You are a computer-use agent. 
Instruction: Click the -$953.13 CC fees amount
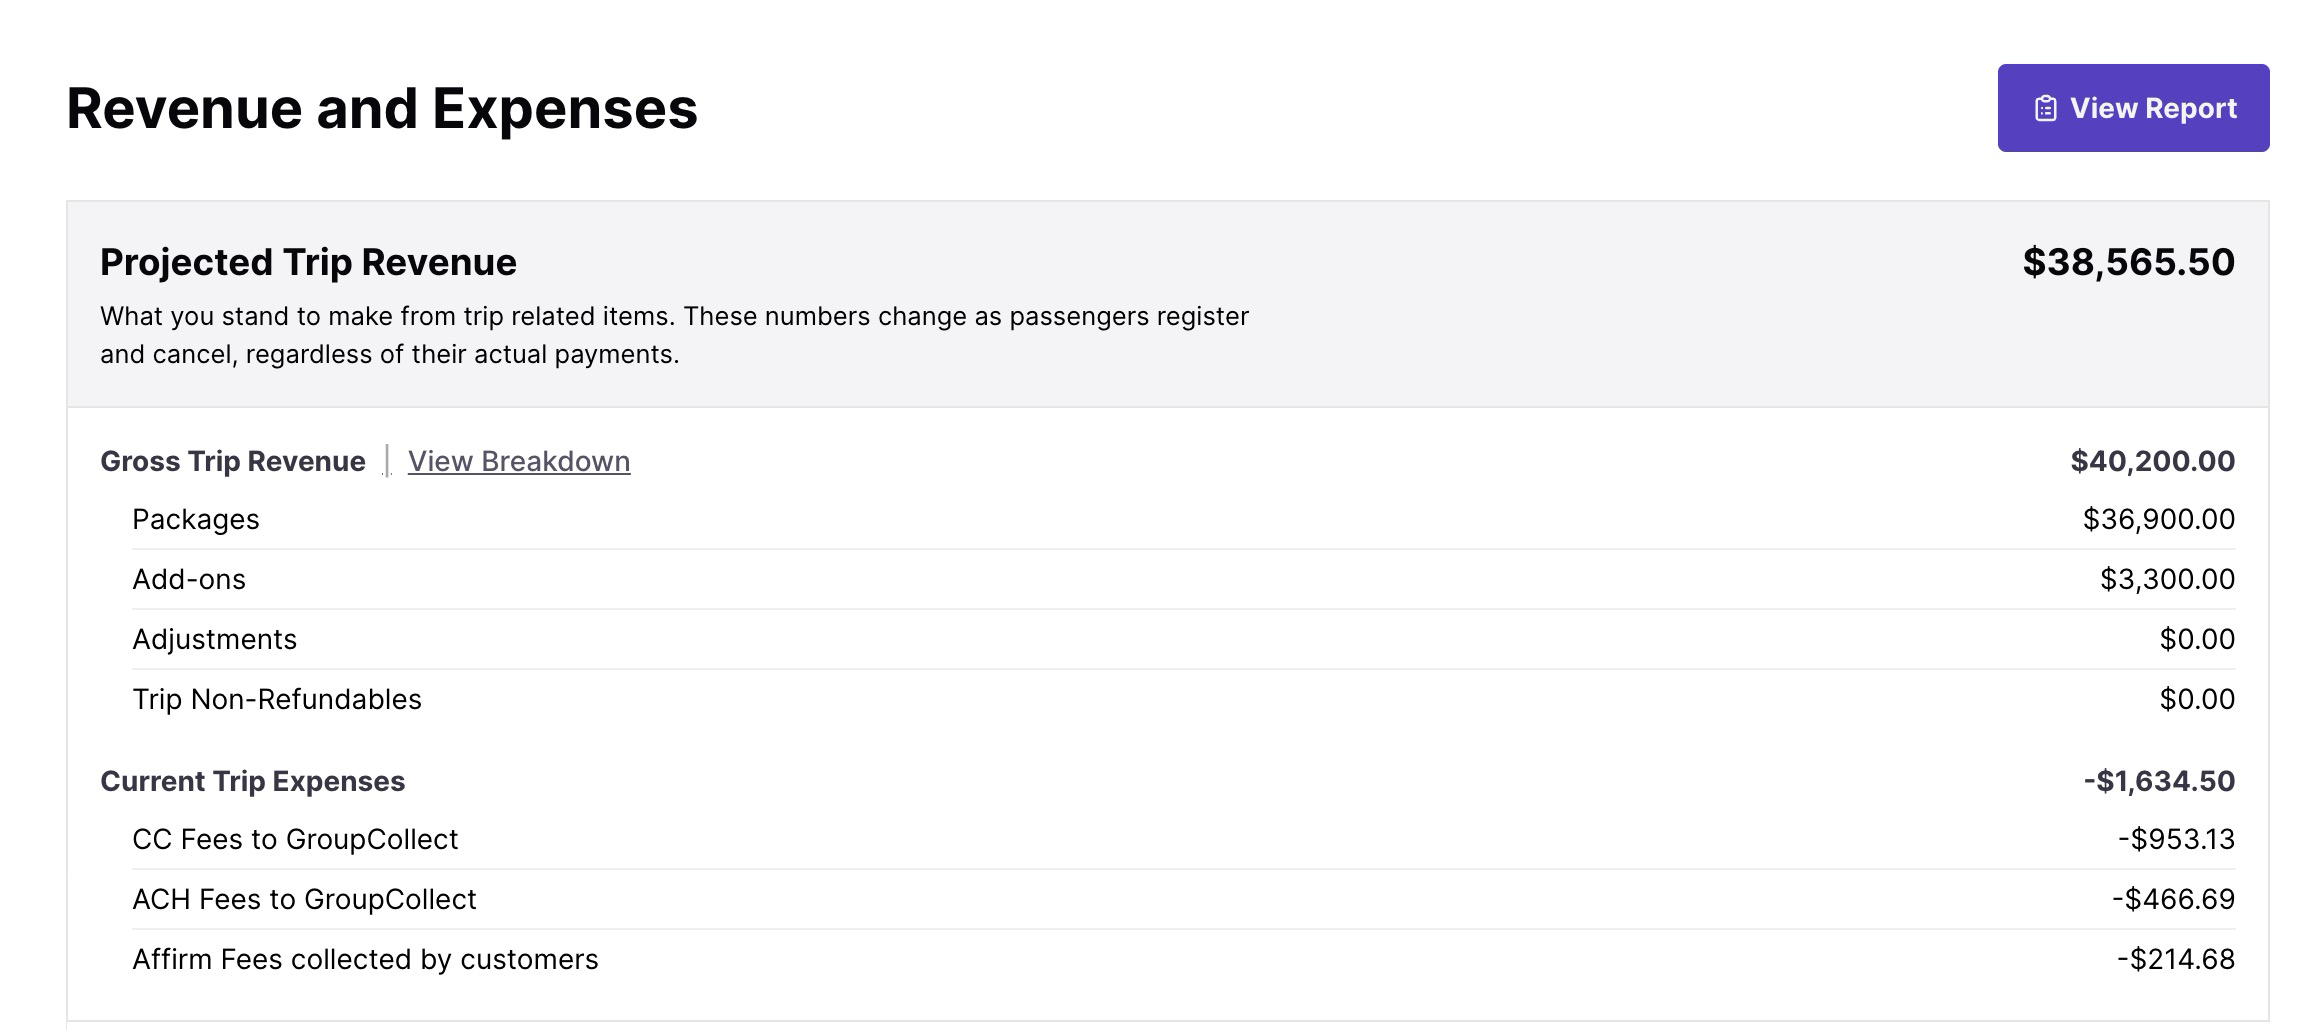tap(2176, 839)
